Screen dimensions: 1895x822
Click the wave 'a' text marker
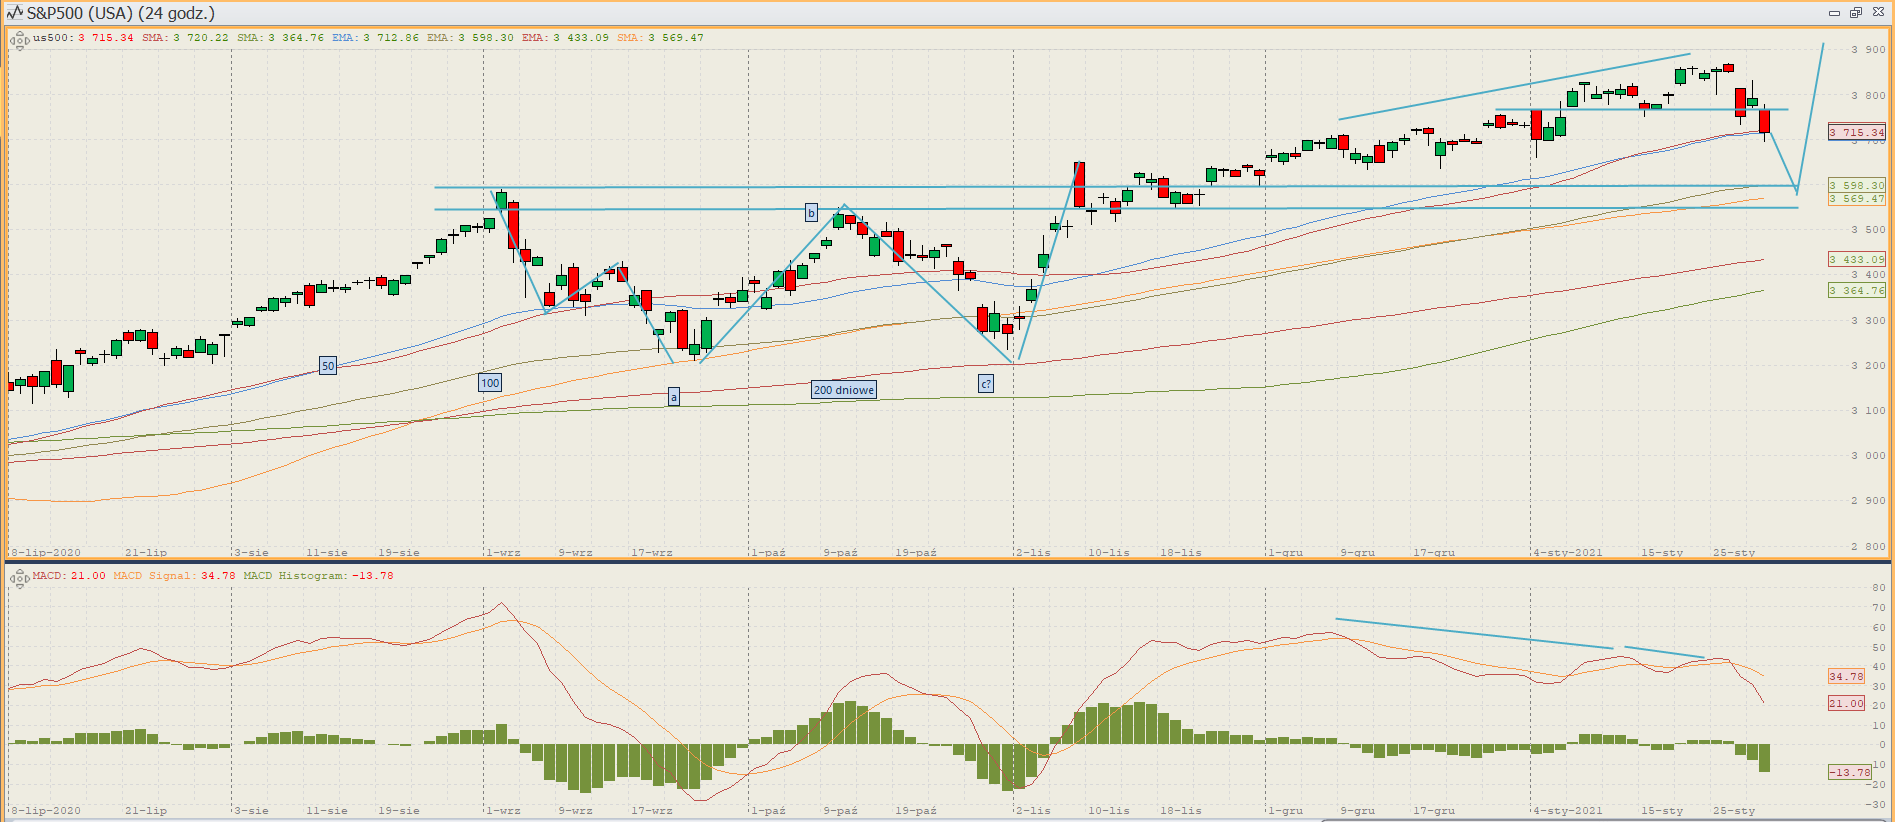[674, 398]
